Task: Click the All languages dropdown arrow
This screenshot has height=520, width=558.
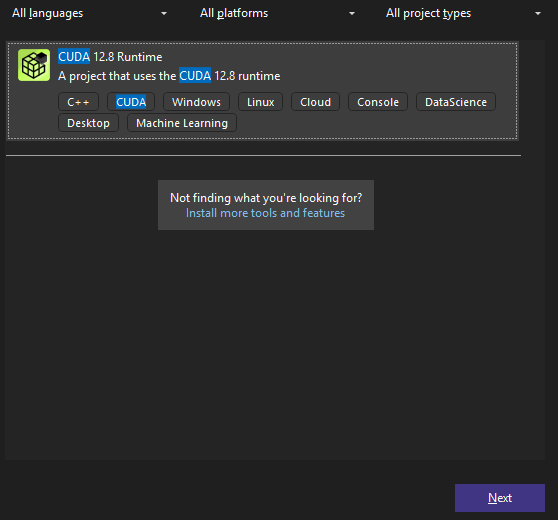Action: coord(164,14)
